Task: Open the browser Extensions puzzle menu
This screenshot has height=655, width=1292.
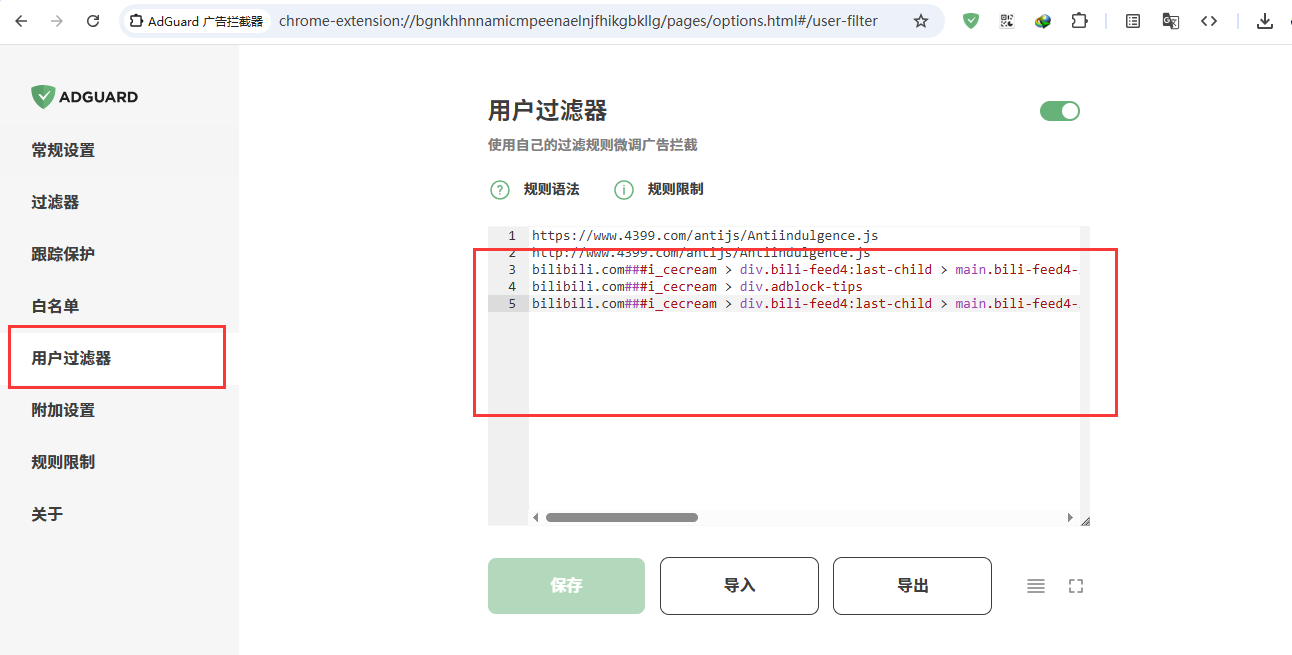Action: pos(1079,21)
